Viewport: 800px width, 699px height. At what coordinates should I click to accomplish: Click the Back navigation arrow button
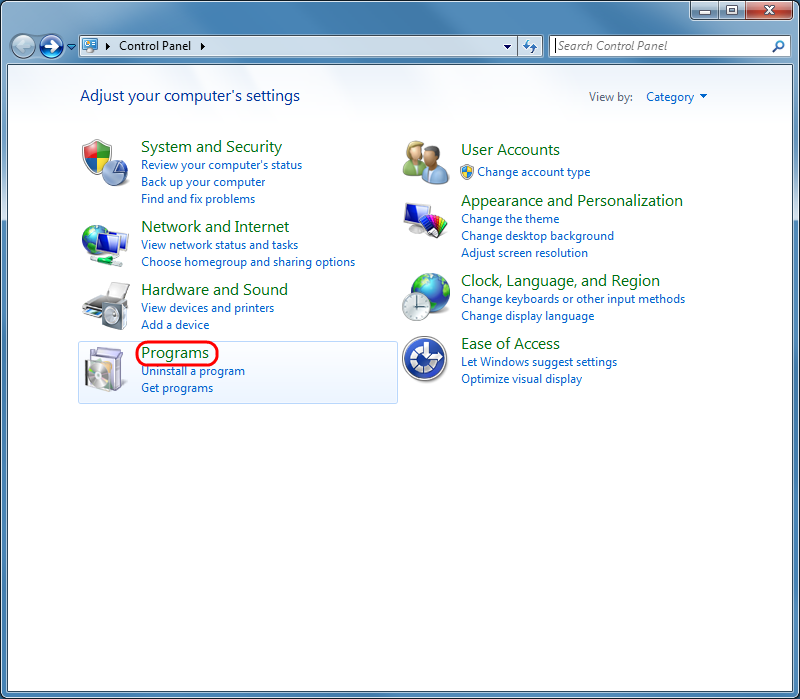click(23, 47)
